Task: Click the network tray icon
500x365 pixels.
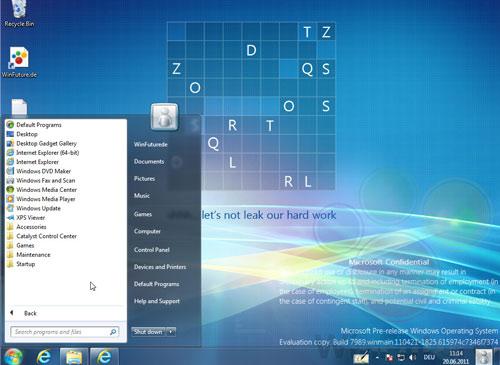Action: (401, 358)
